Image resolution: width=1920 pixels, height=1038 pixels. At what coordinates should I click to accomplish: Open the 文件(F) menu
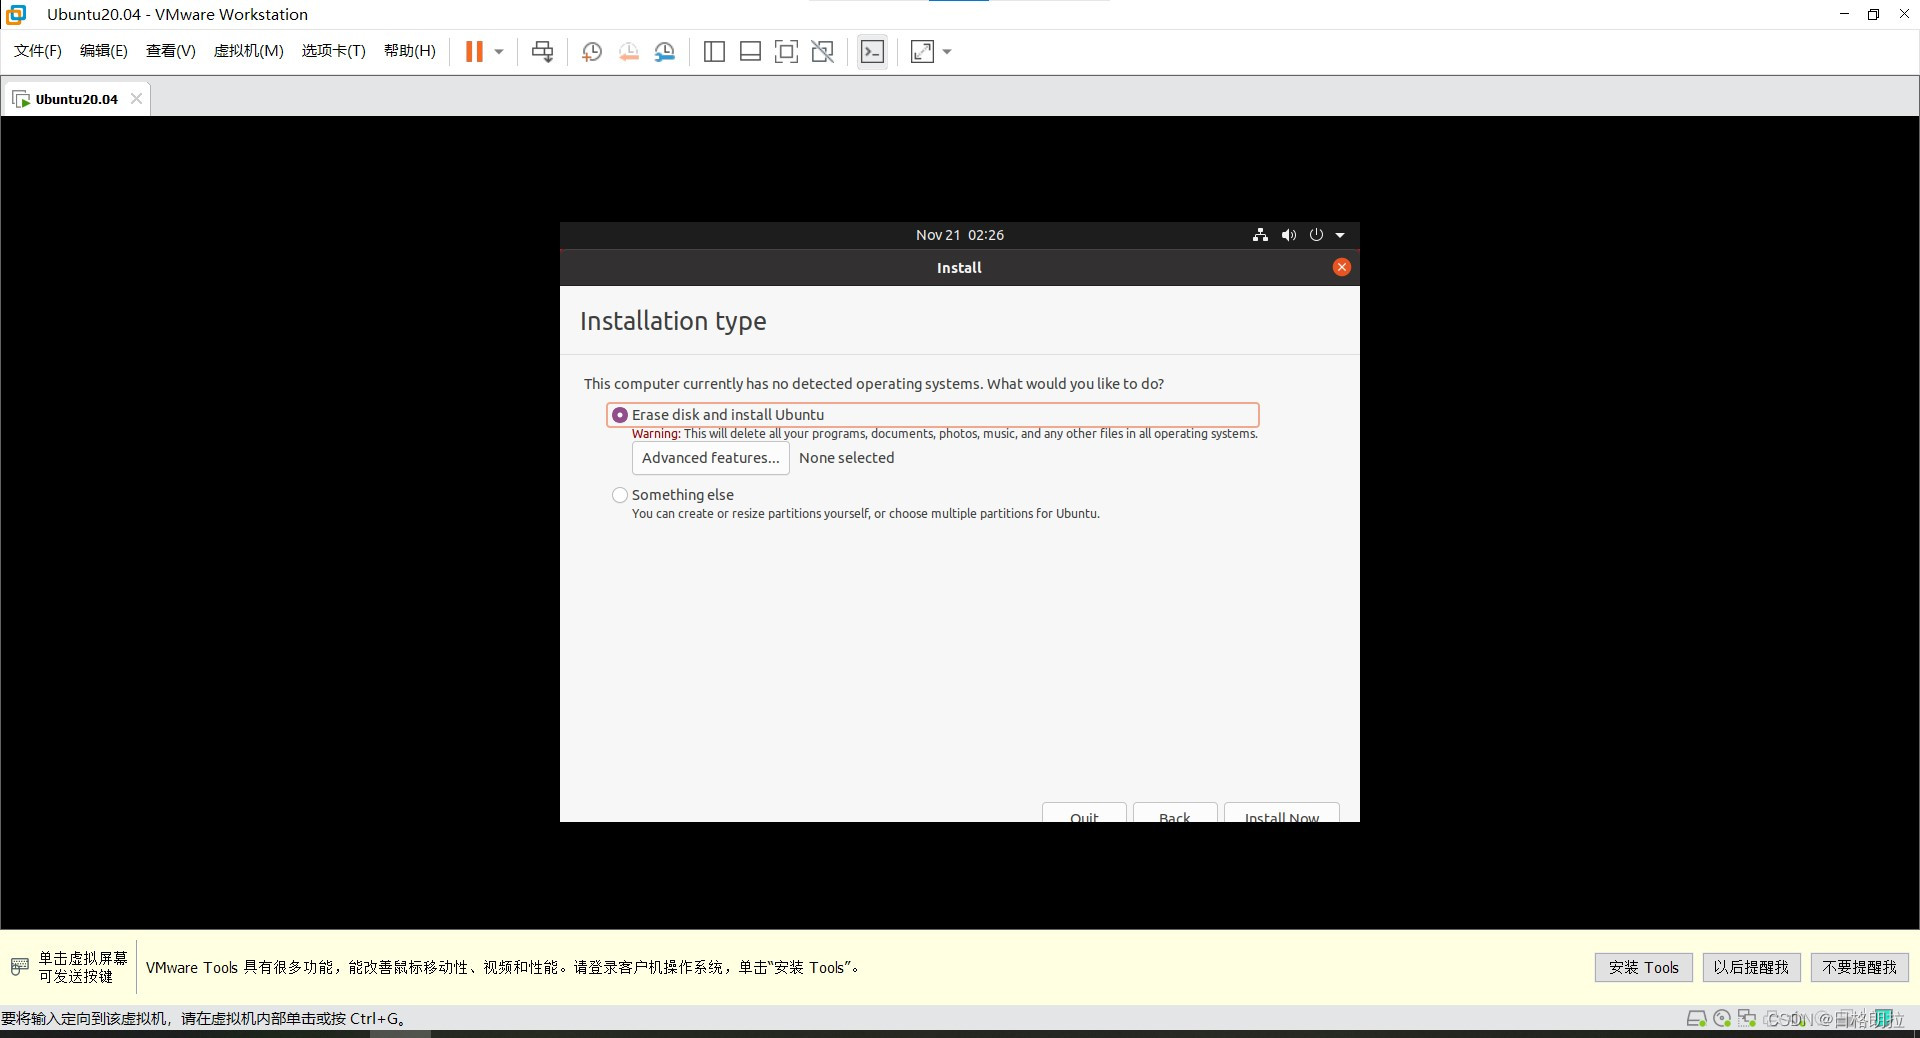(38, 51)
